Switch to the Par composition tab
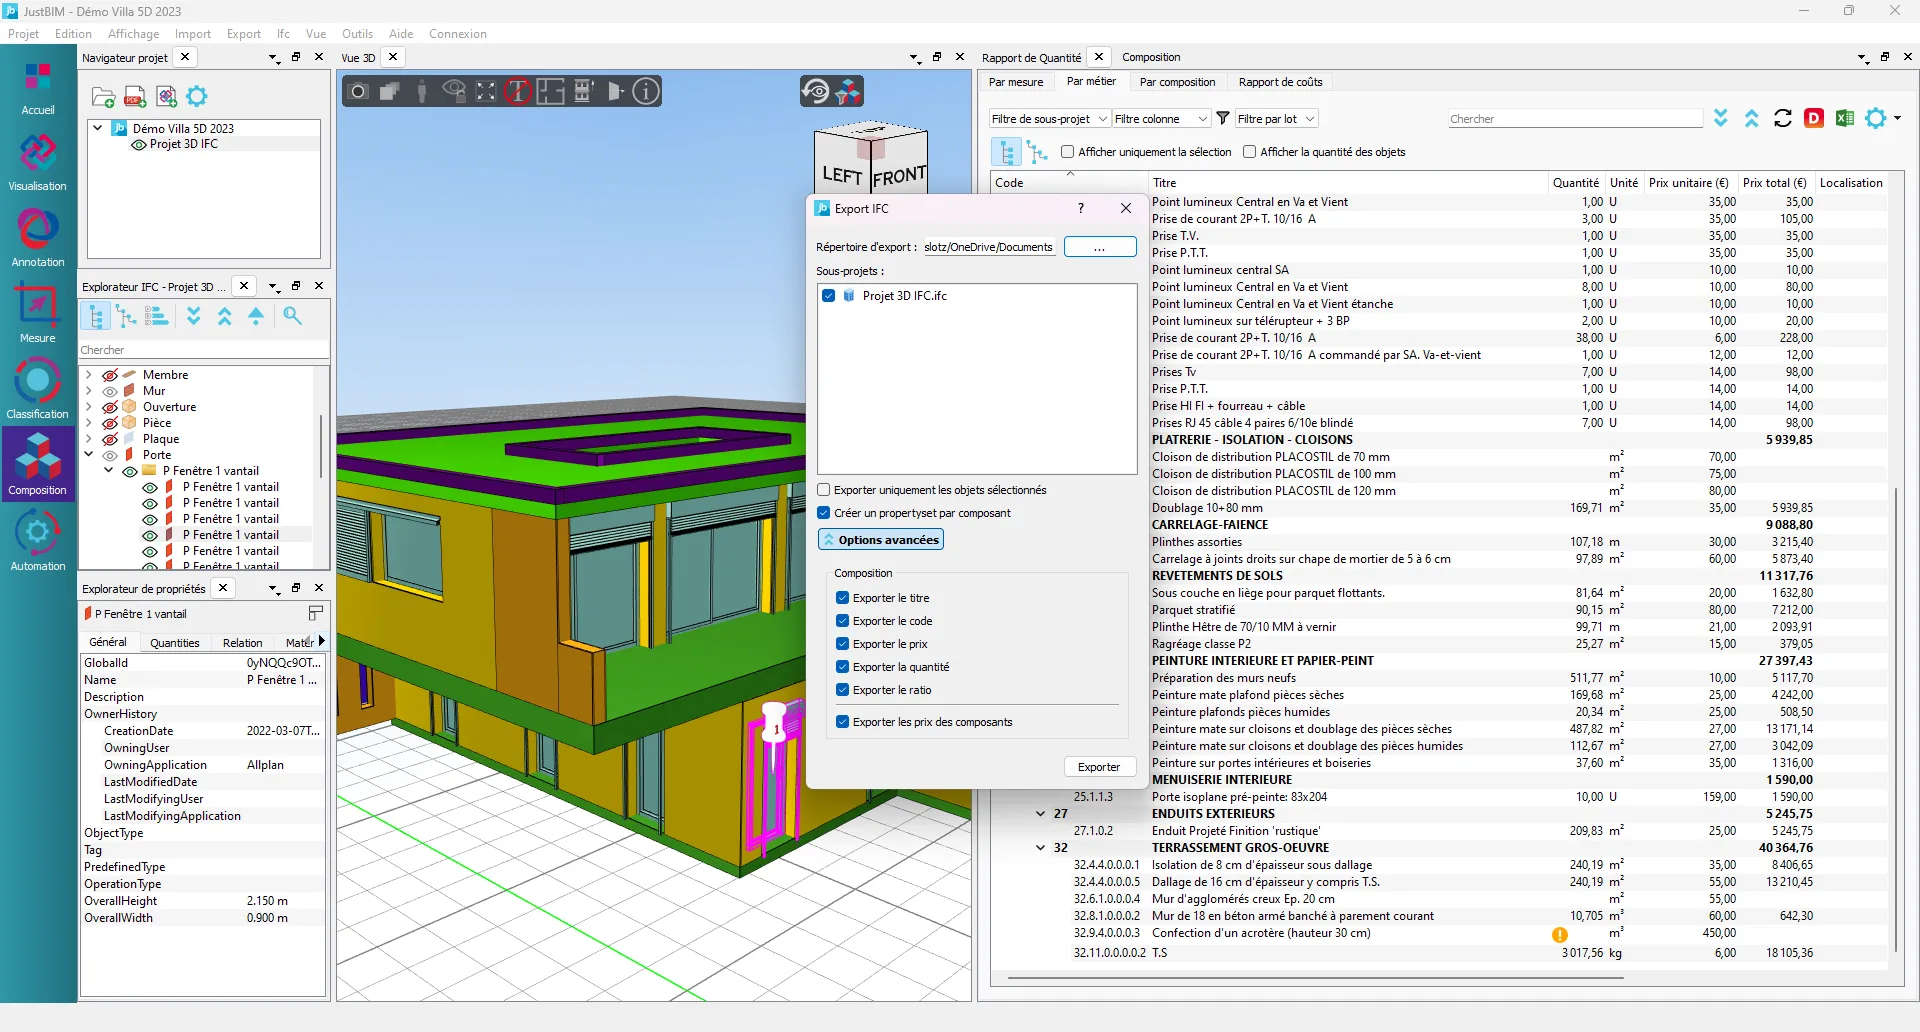This screenshot has height=1032, width=1920. tap(1177, 82)
